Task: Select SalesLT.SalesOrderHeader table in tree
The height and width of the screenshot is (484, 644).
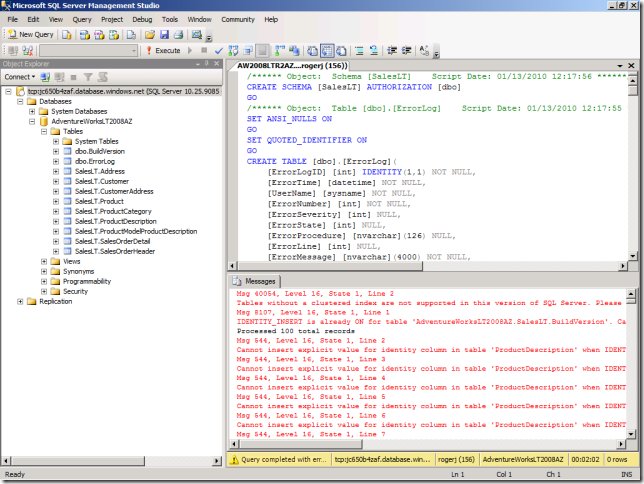Action: pos(115,251)
